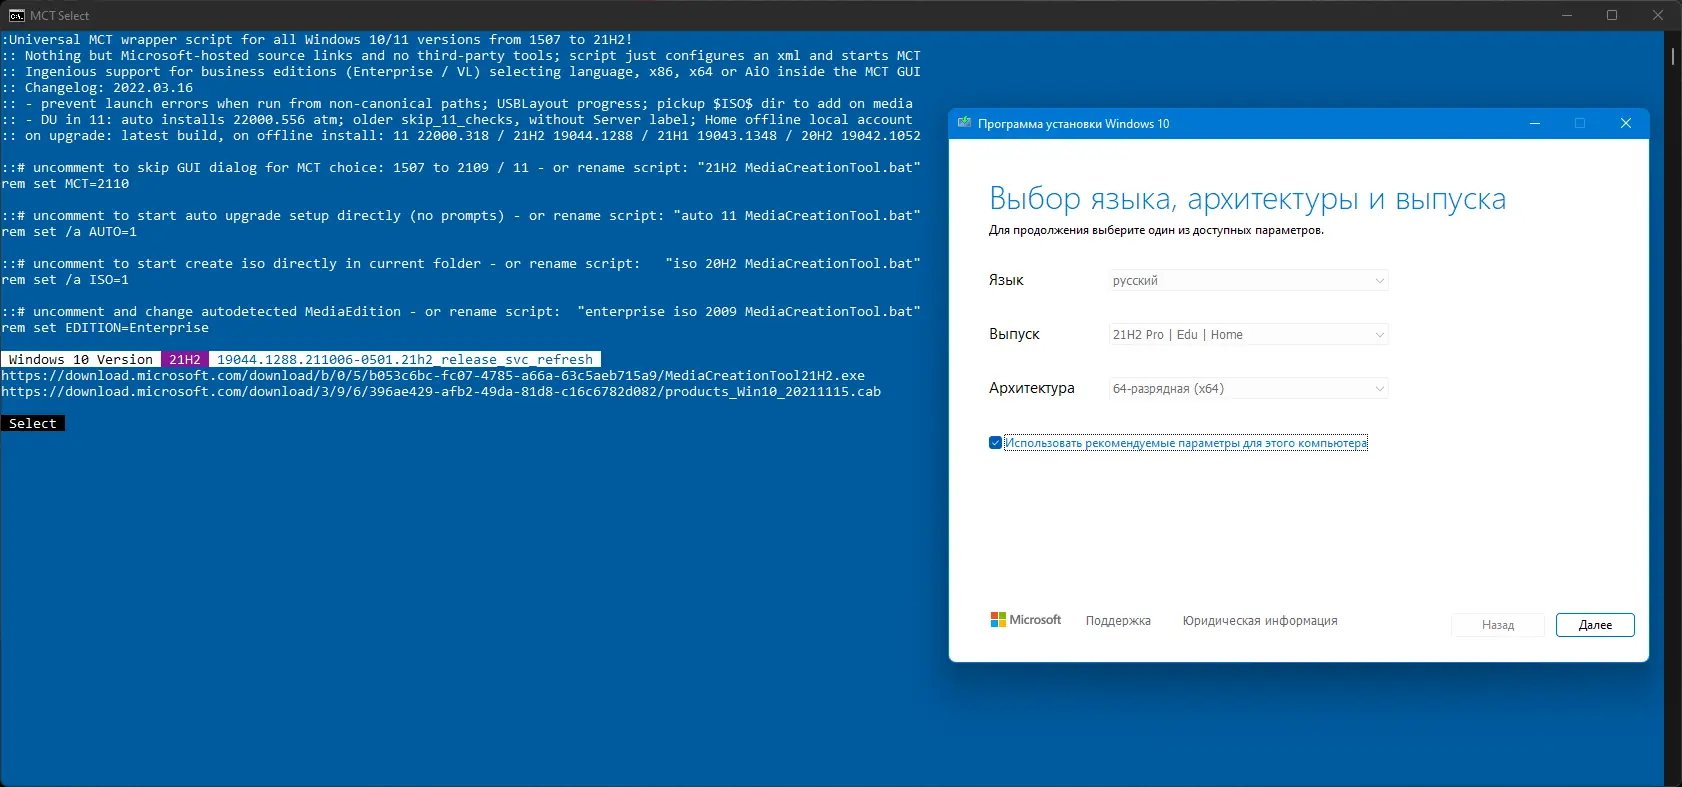This screenshot has width=1682, height=787.
Task: Click the Windows 10 setup icon in dialog title bar
Action: [x=964, y=123]
